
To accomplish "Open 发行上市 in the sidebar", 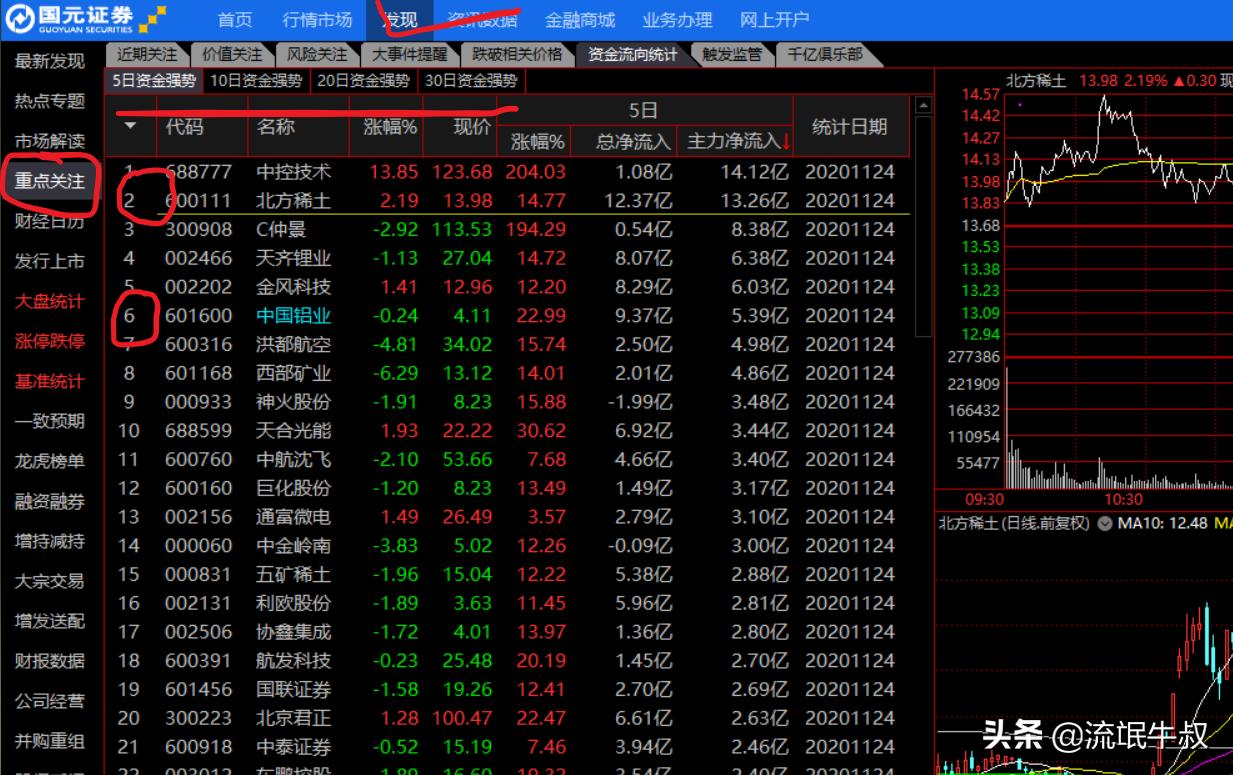I will pyautogui.click(x=50, y=261).
